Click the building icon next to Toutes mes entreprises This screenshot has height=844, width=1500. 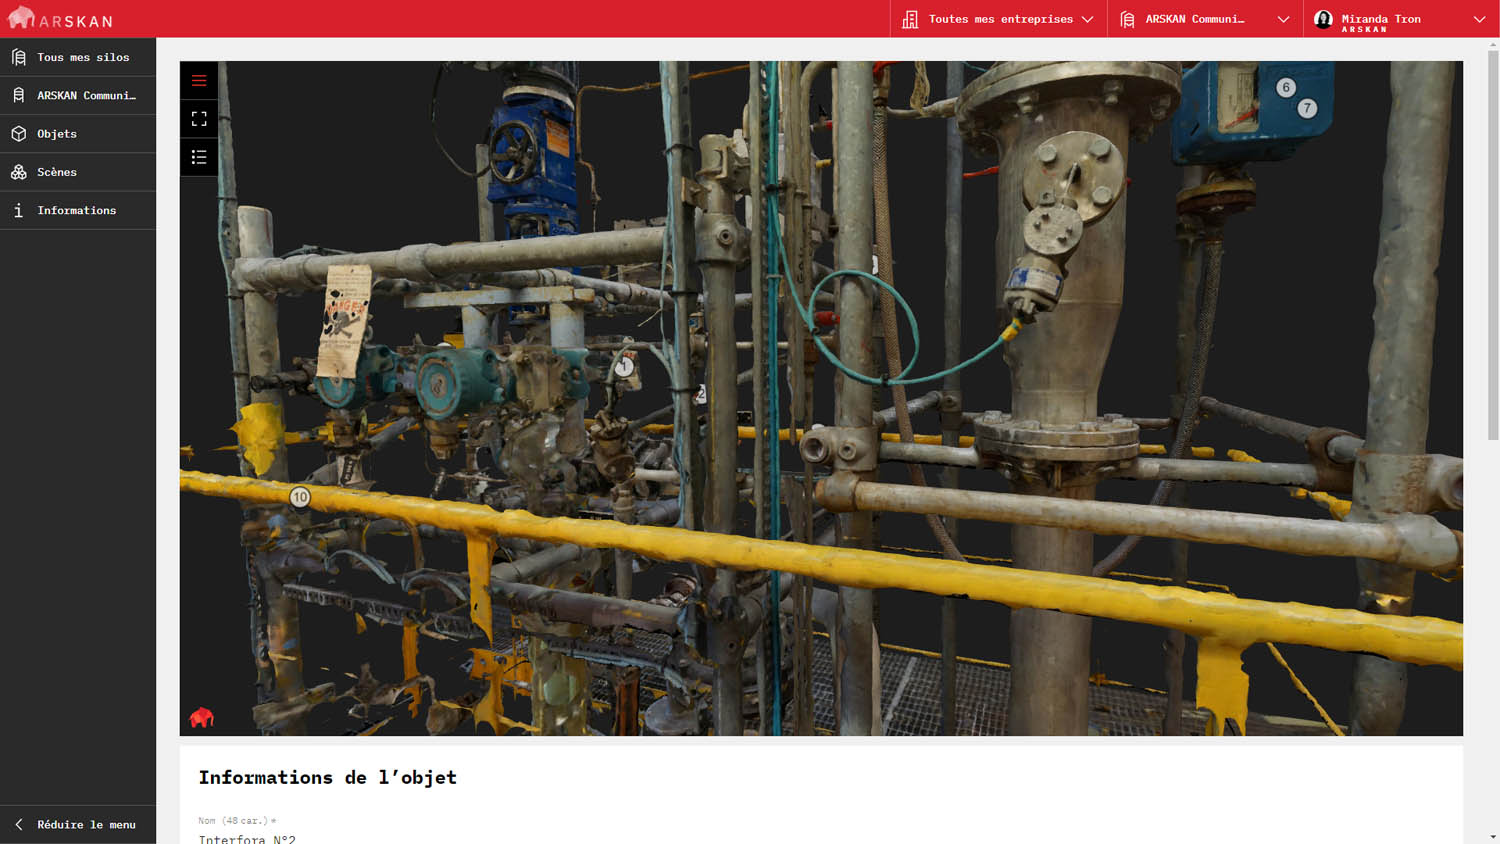909,18
